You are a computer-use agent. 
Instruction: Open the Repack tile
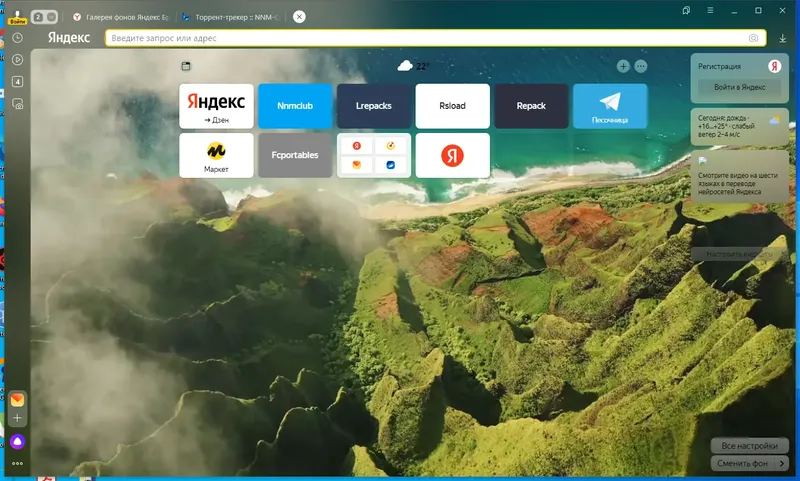click(x=531, y=106)
